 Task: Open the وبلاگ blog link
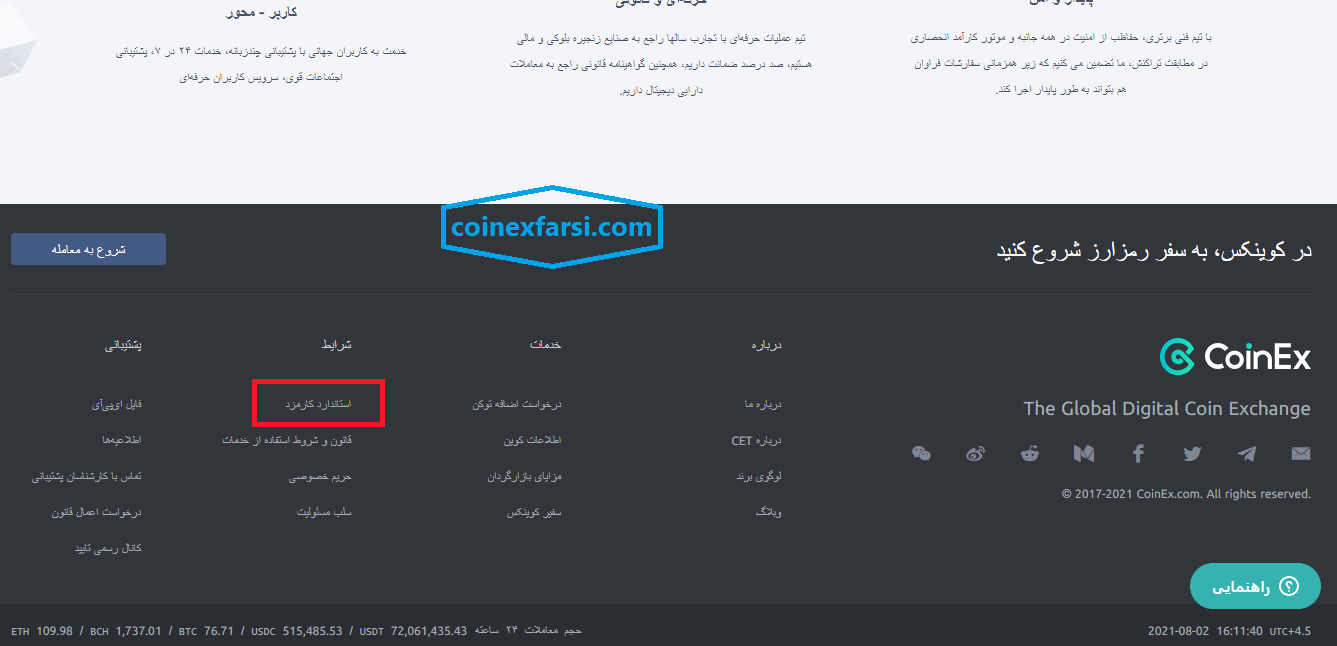tap(768, 512)
